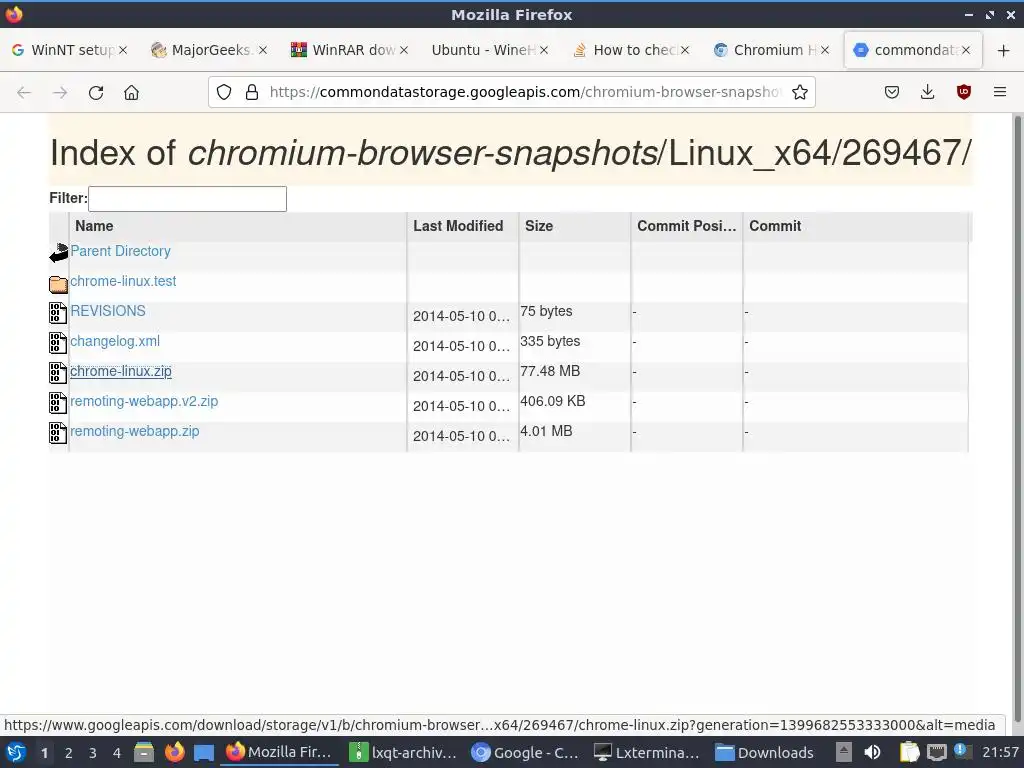Launch Firefox from taskbar quicklaunch icon
This screenshot has width=1024, height=768.
pos(174,752)
